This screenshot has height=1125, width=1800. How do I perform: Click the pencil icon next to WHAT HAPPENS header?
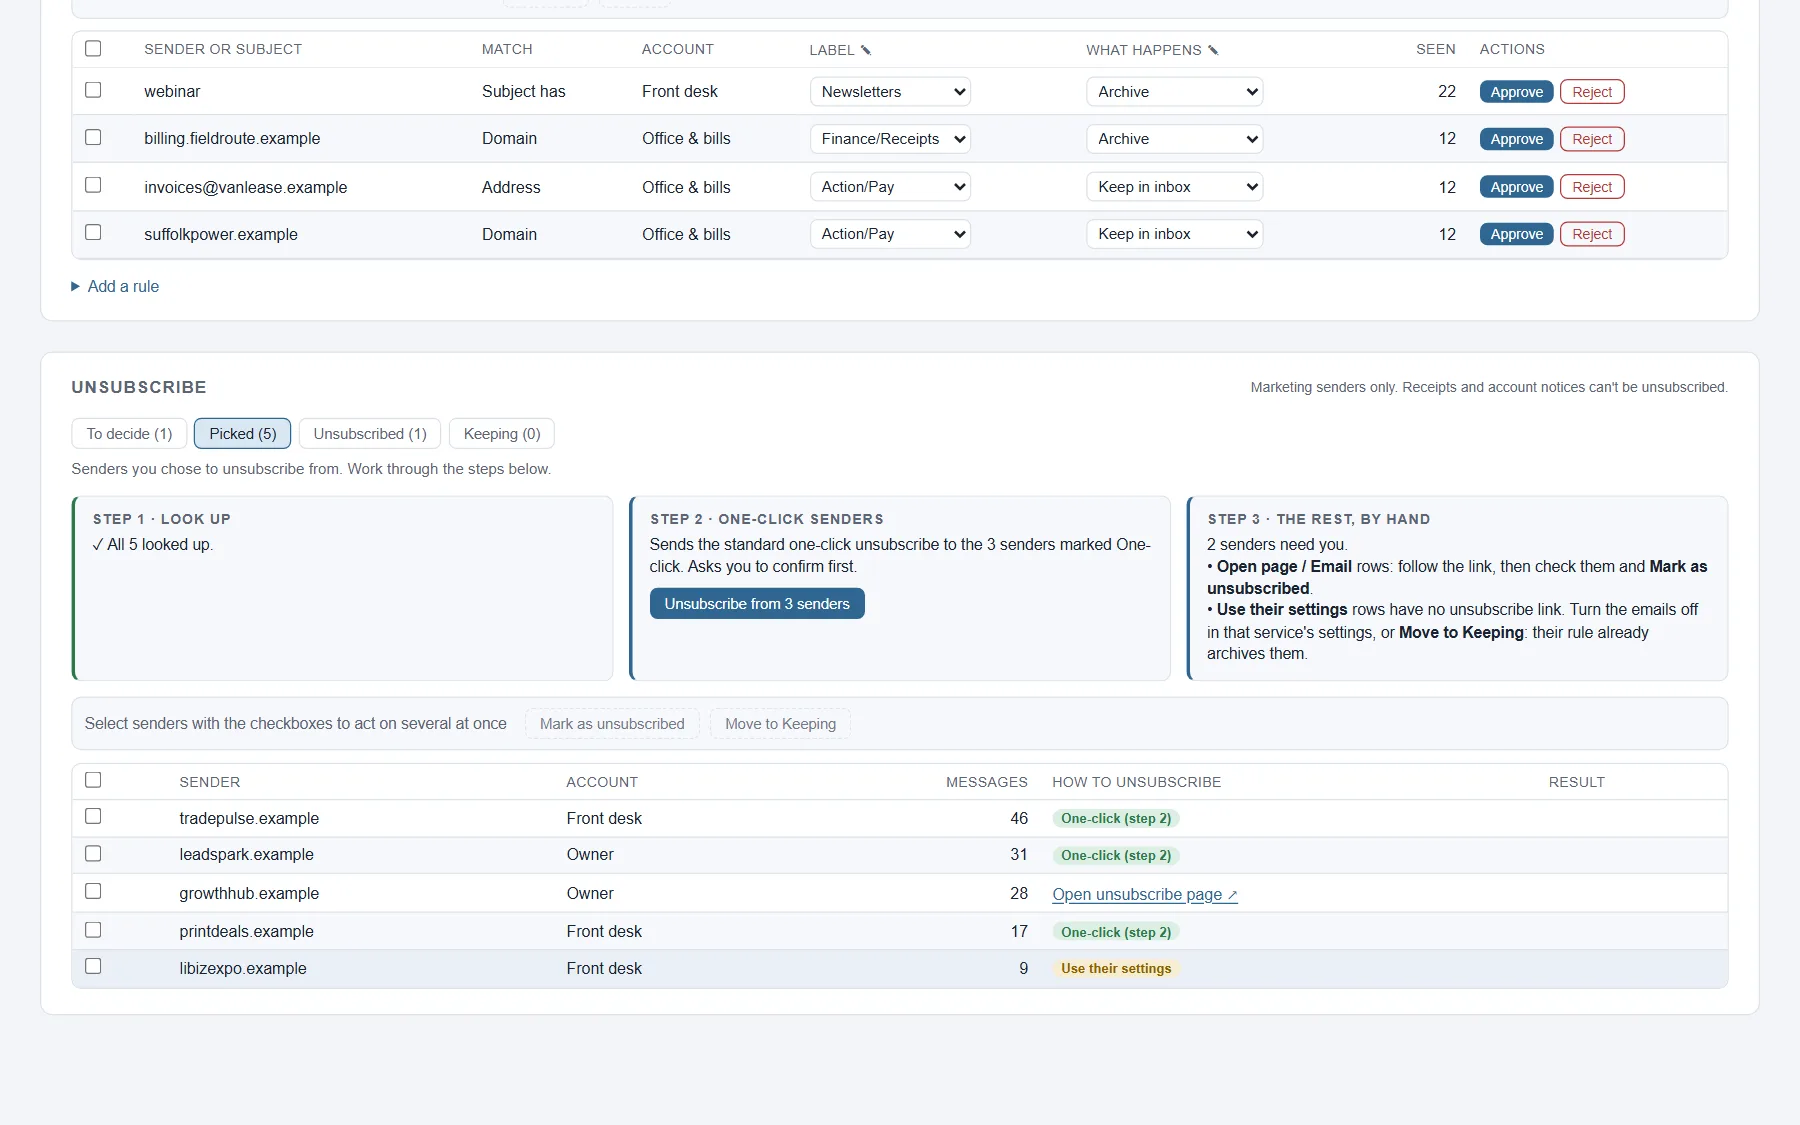tap(1213, 50)
